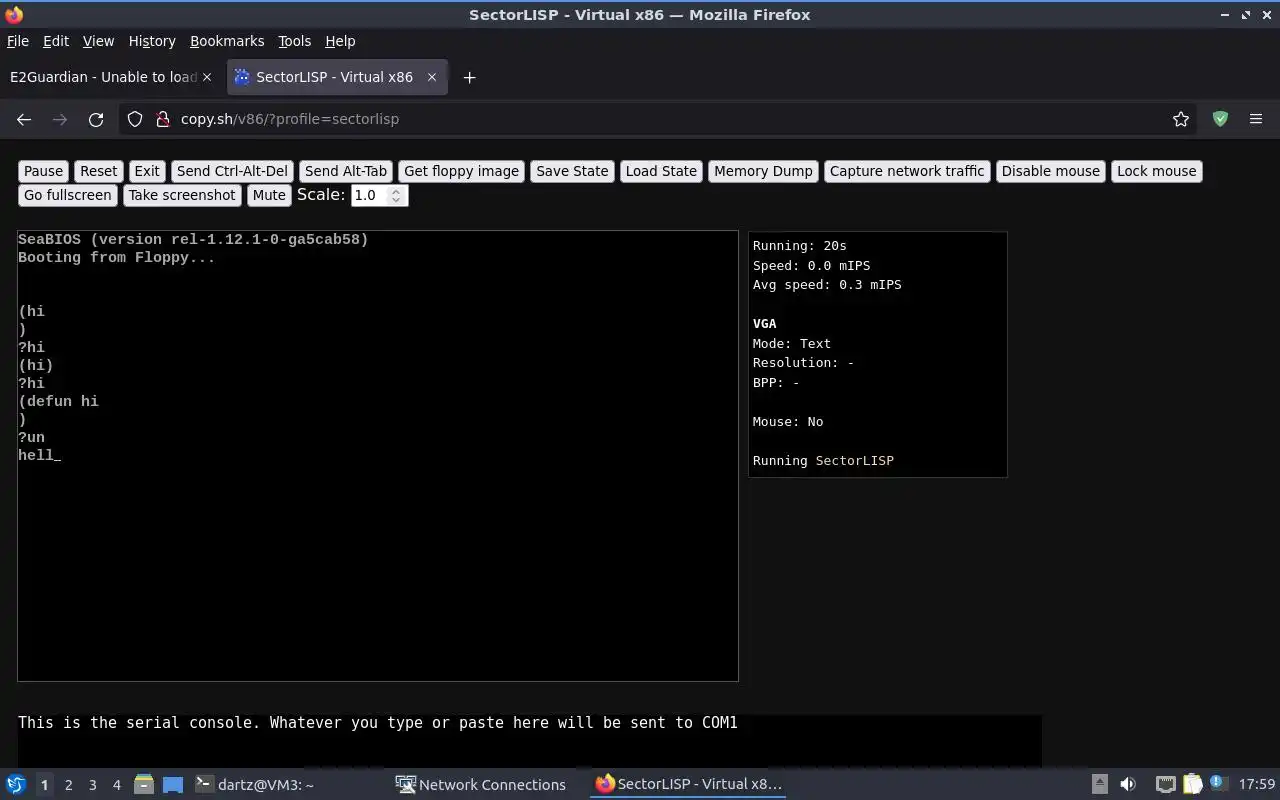
Task: Bookmark this page with the star
Action: click(1181, 119)
